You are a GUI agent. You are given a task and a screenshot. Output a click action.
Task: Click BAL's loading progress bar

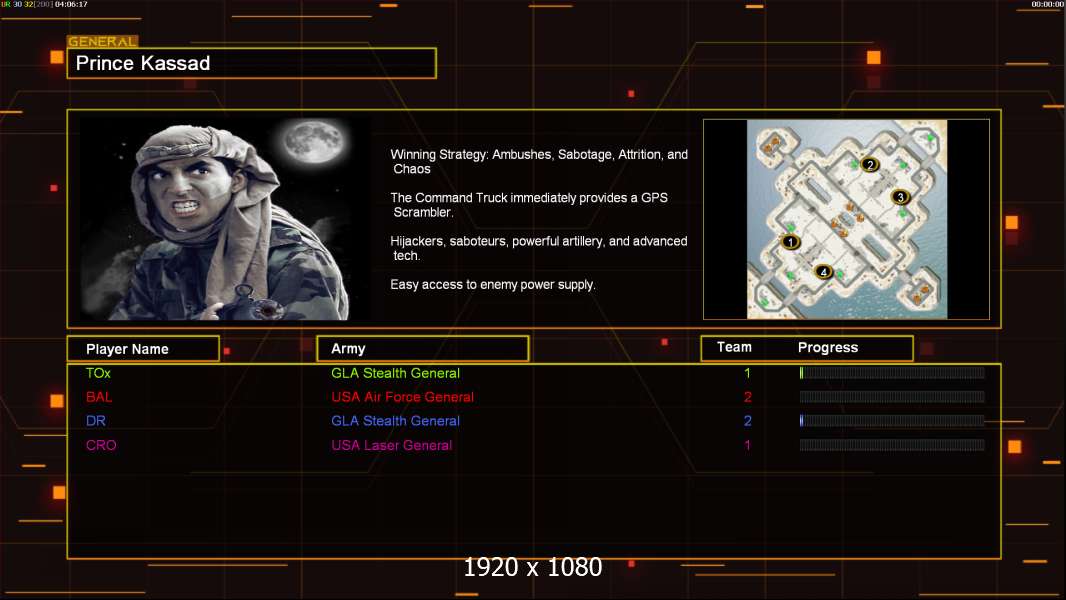(x=892, y=397)
